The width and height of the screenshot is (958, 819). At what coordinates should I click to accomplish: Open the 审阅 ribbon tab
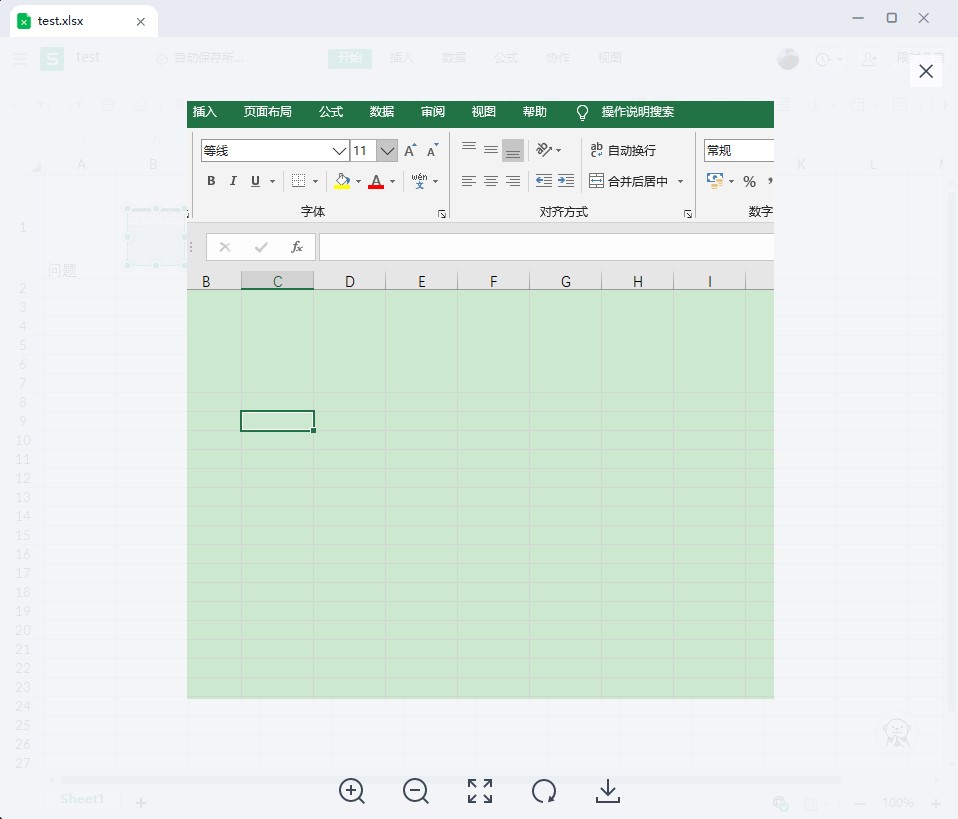pos(433,112)
